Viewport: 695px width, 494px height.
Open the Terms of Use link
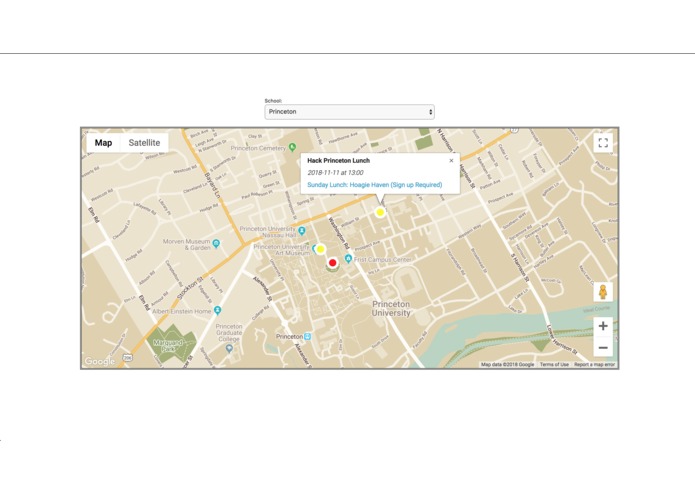pos(554,365)
